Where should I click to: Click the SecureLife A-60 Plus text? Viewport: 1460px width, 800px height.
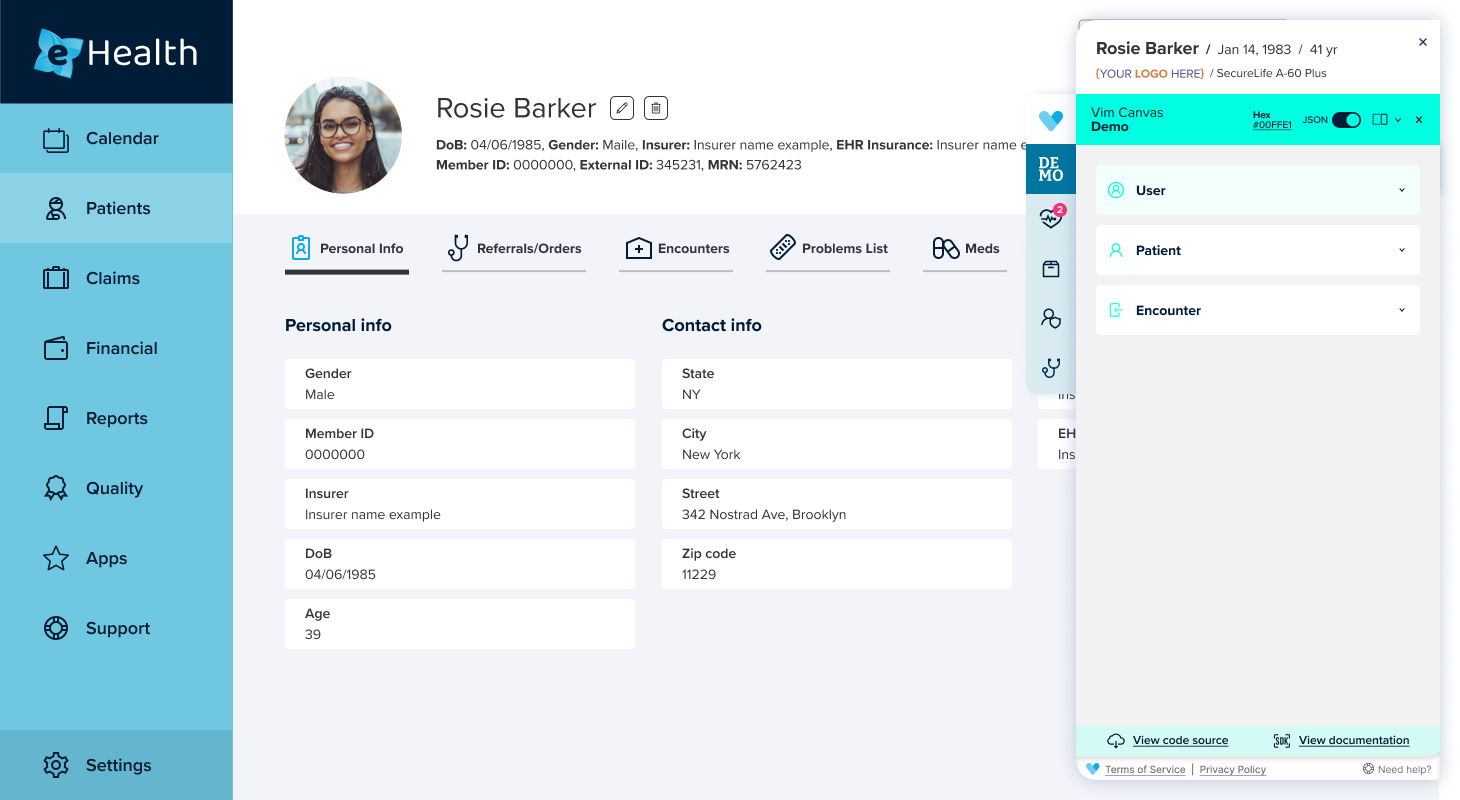pos(1271,73)
